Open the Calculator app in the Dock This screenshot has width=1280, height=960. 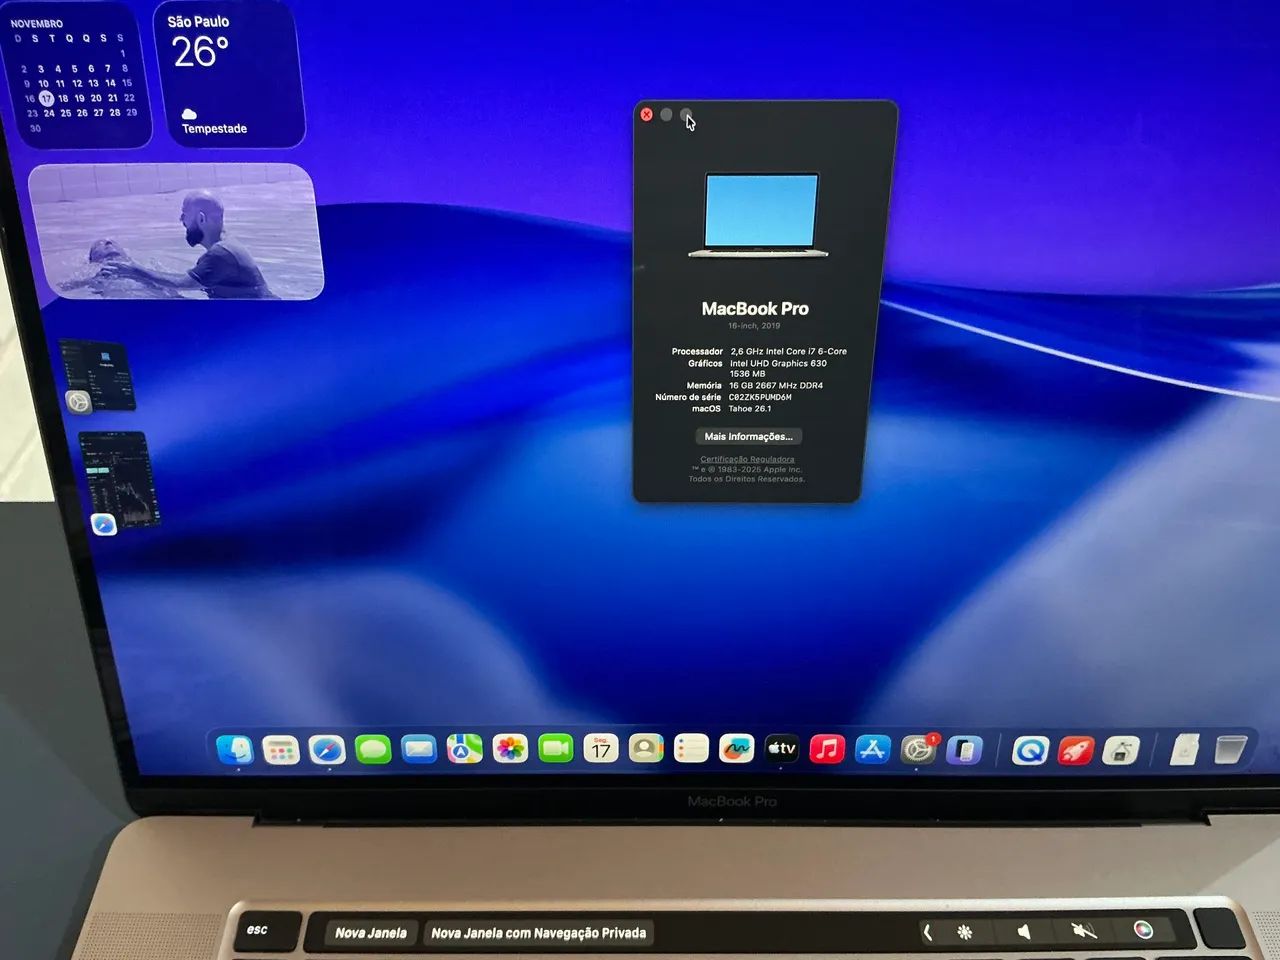pyautogui.click(x=280, y=750)
